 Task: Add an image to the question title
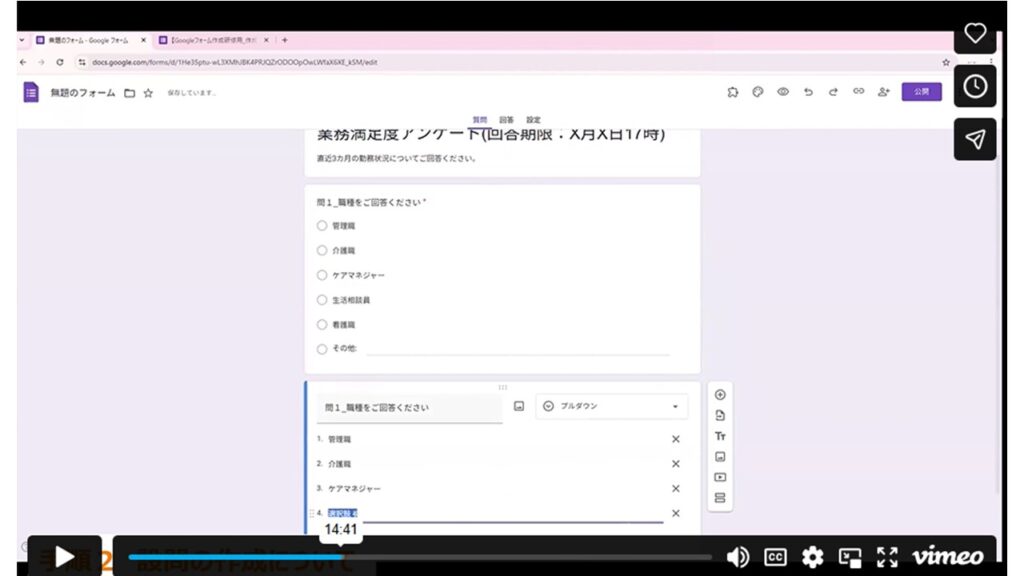point(519,407)
